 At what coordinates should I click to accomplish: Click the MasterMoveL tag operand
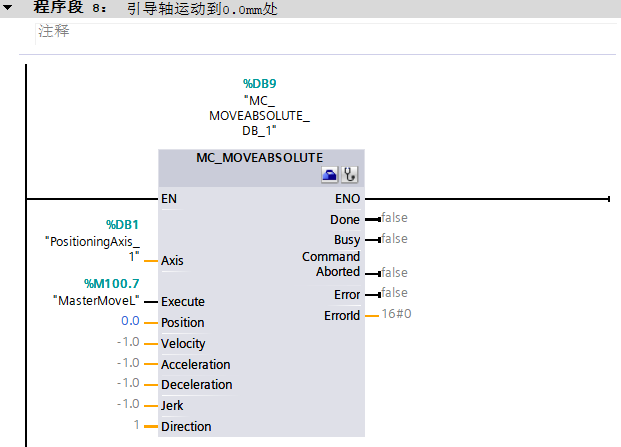95,300
